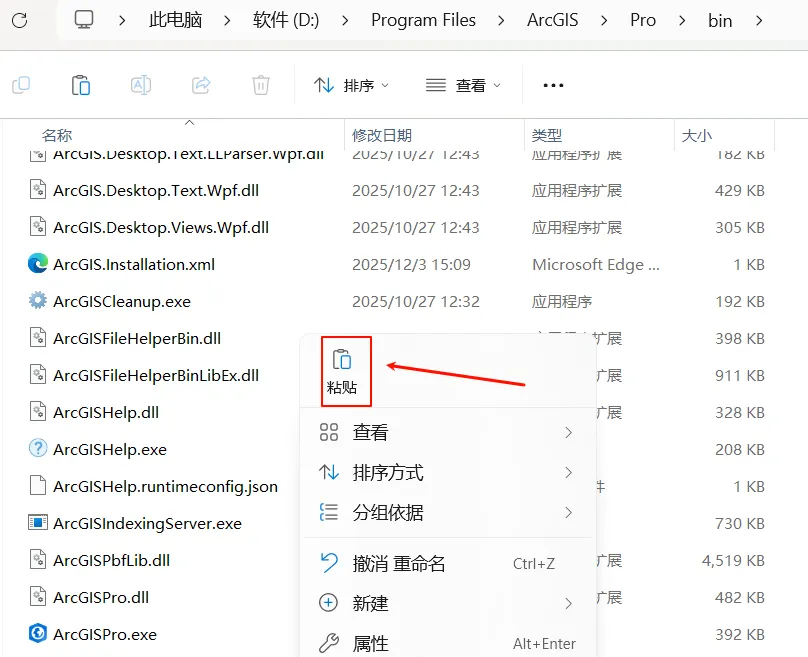Click the blue ArcGISPro.exe application icon
Screen dimensions: 808x657
coord(38,633)
